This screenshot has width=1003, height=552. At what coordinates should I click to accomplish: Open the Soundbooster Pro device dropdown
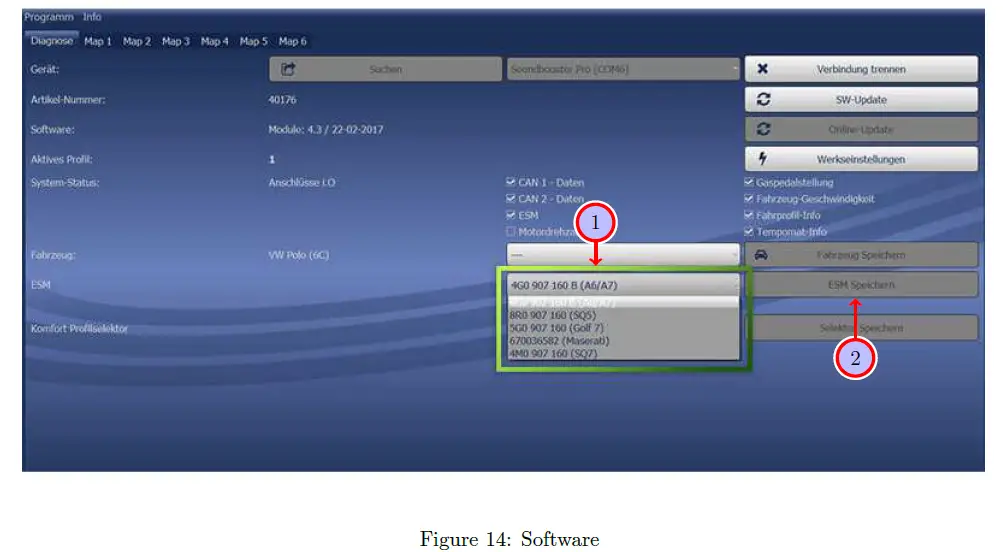click(x=623, y=69)
